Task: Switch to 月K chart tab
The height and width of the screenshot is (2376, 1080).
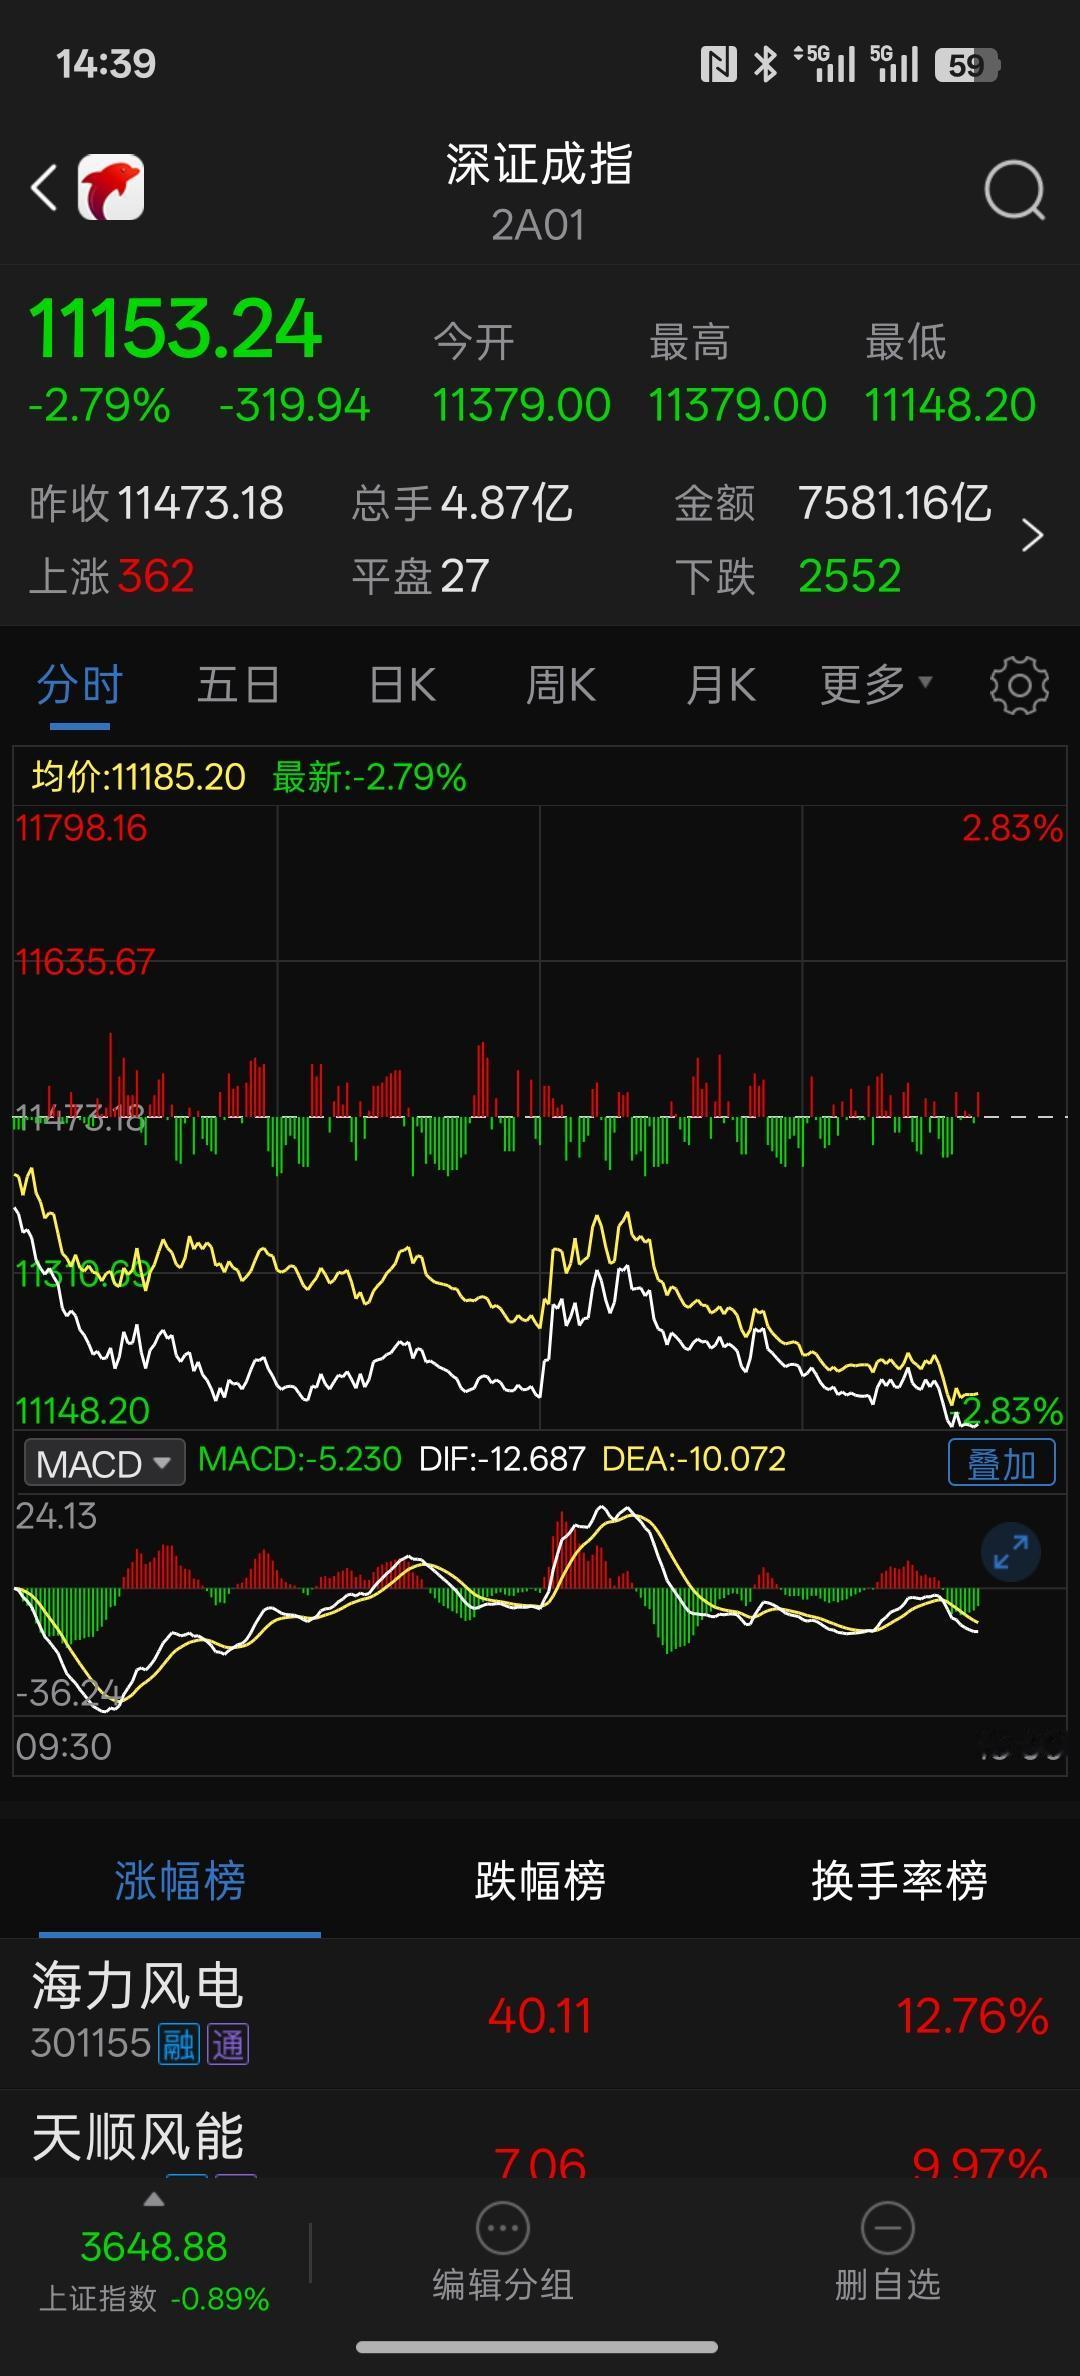Action: [721, 686]
